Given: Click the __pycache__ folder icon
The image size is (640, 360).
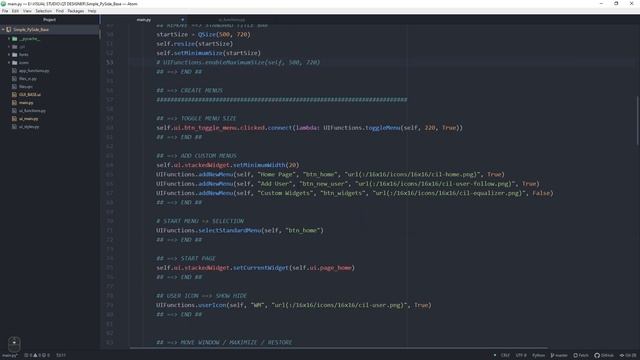Looking at the screenshot, I should point(15,39).
